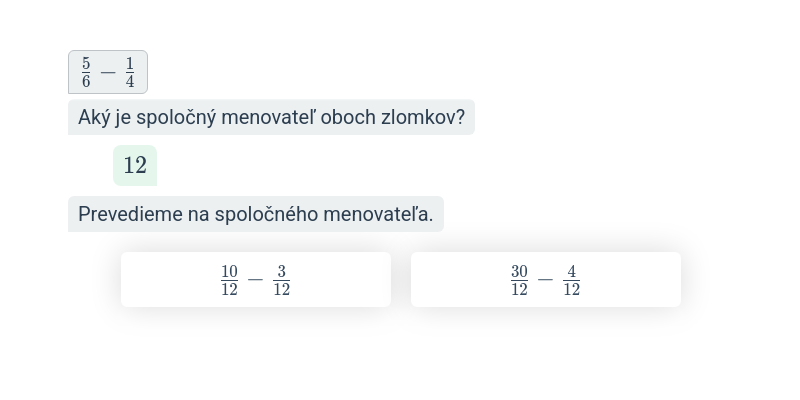Click the fraction 30/12 in the right option
Viewport: 800px width, 400px height.
coord(519,280)
